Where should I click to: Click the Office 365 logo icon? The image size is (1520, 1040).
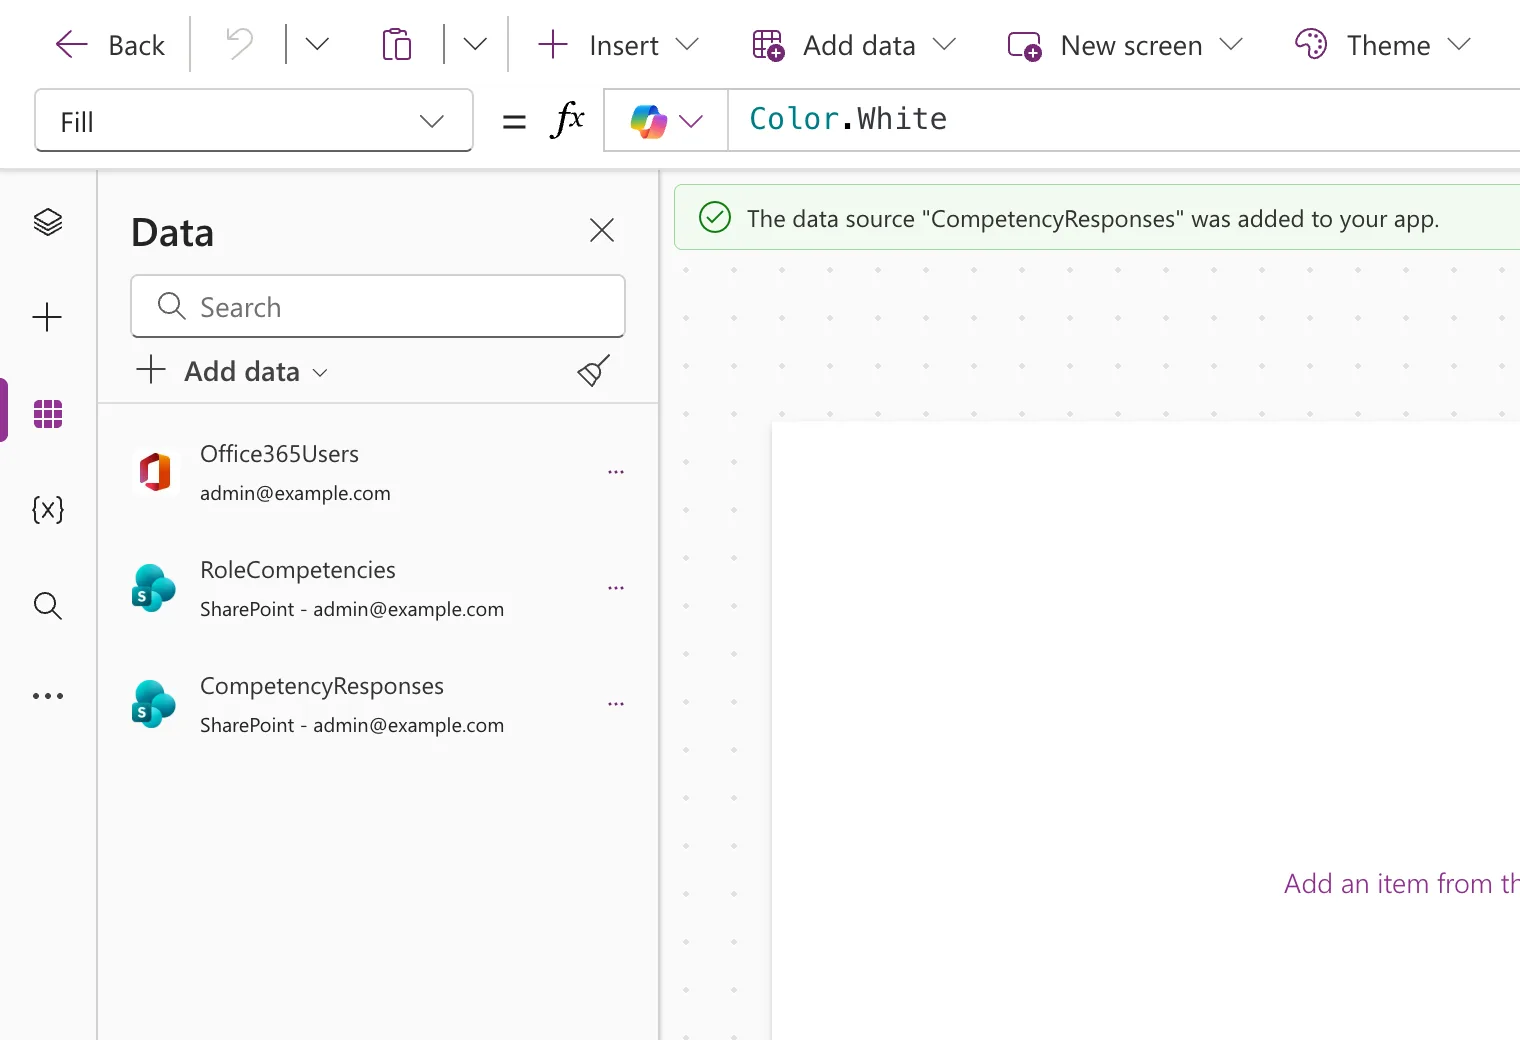155,472
